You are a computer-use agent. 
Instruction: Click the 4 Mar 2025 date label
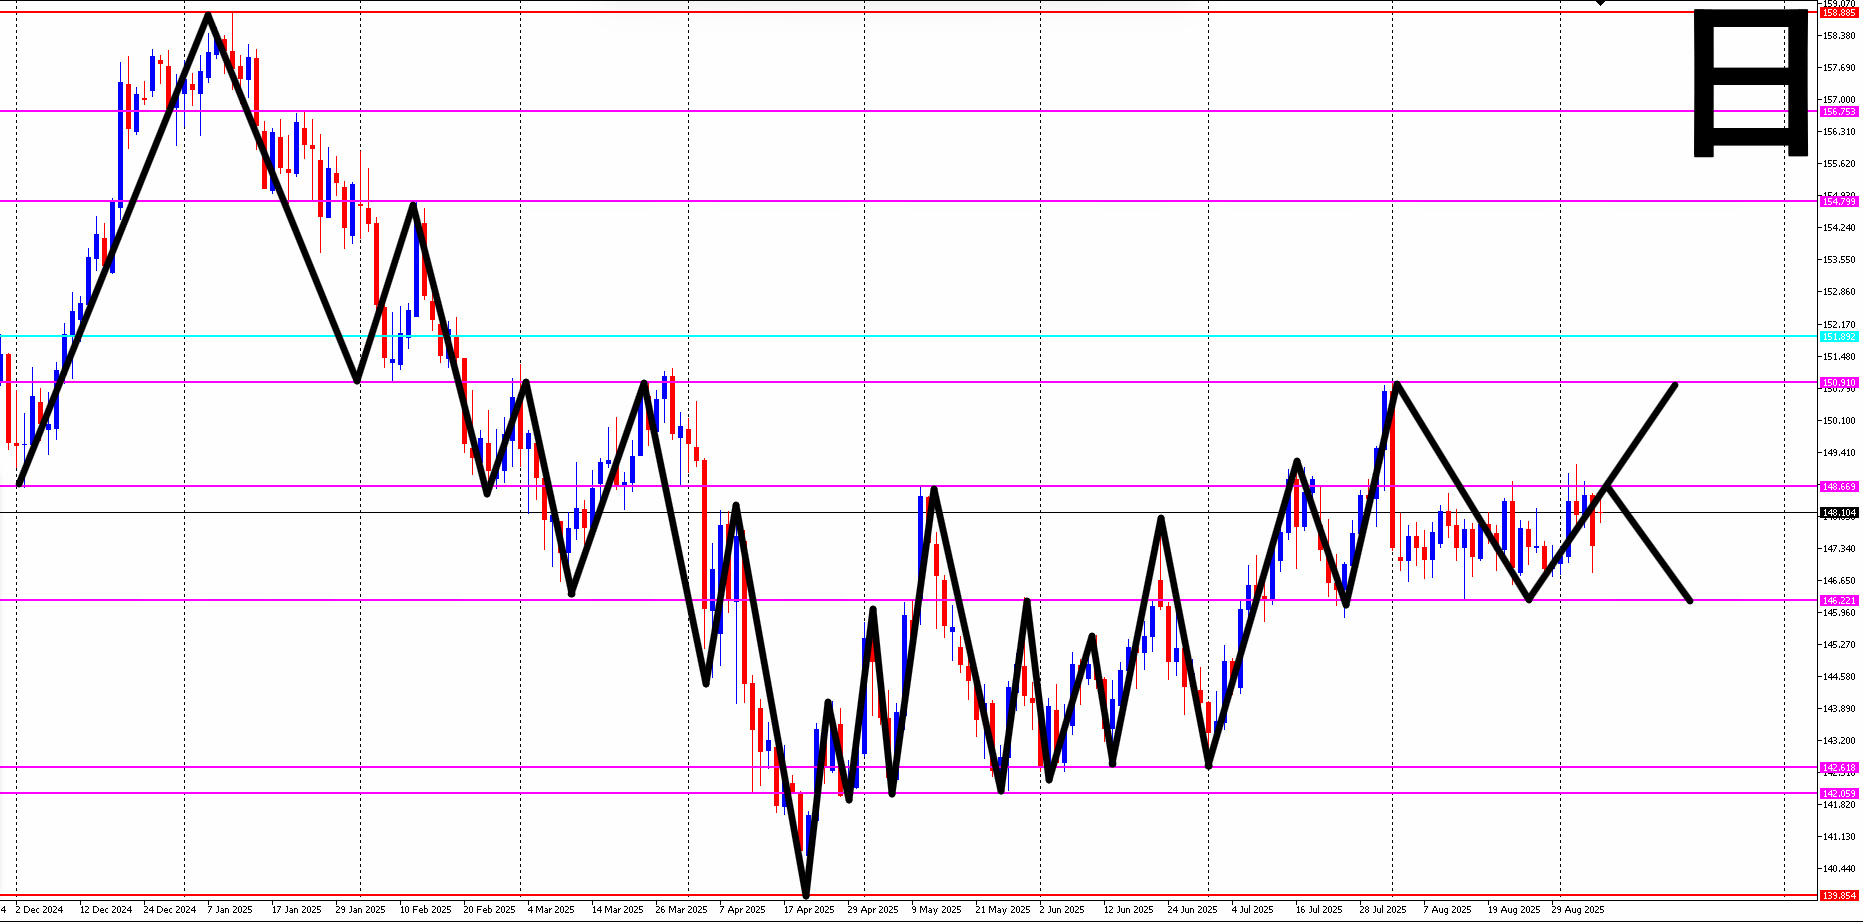pos(551,910)
